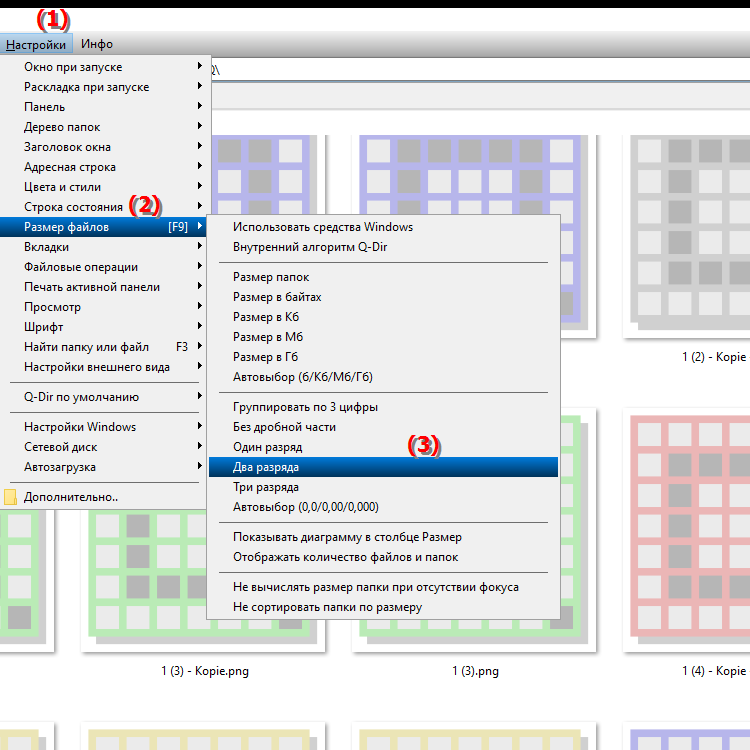Choose Размер в Гб

tap(383, 357)
